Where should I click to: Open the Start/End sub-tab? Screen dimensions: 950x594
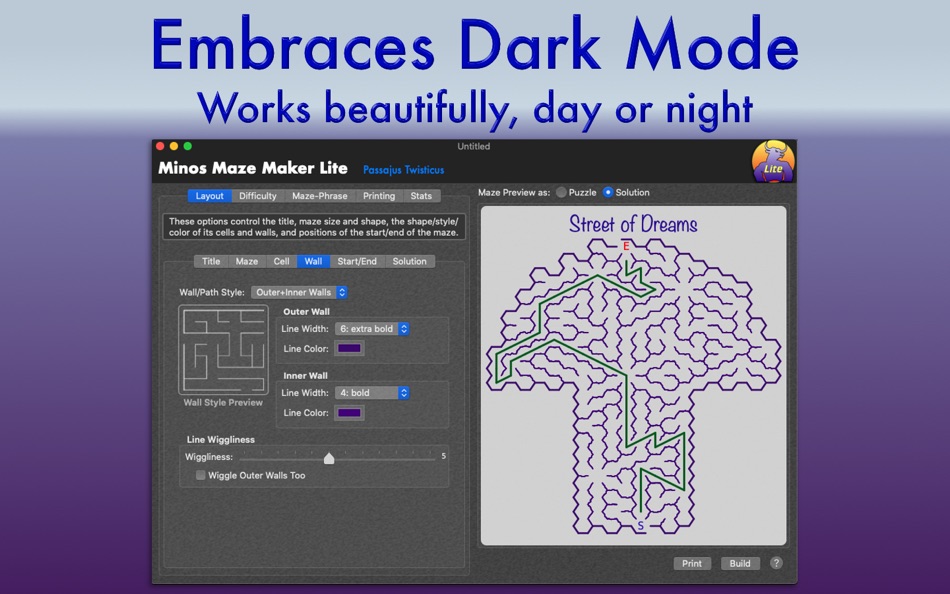(x=357, y=261)
